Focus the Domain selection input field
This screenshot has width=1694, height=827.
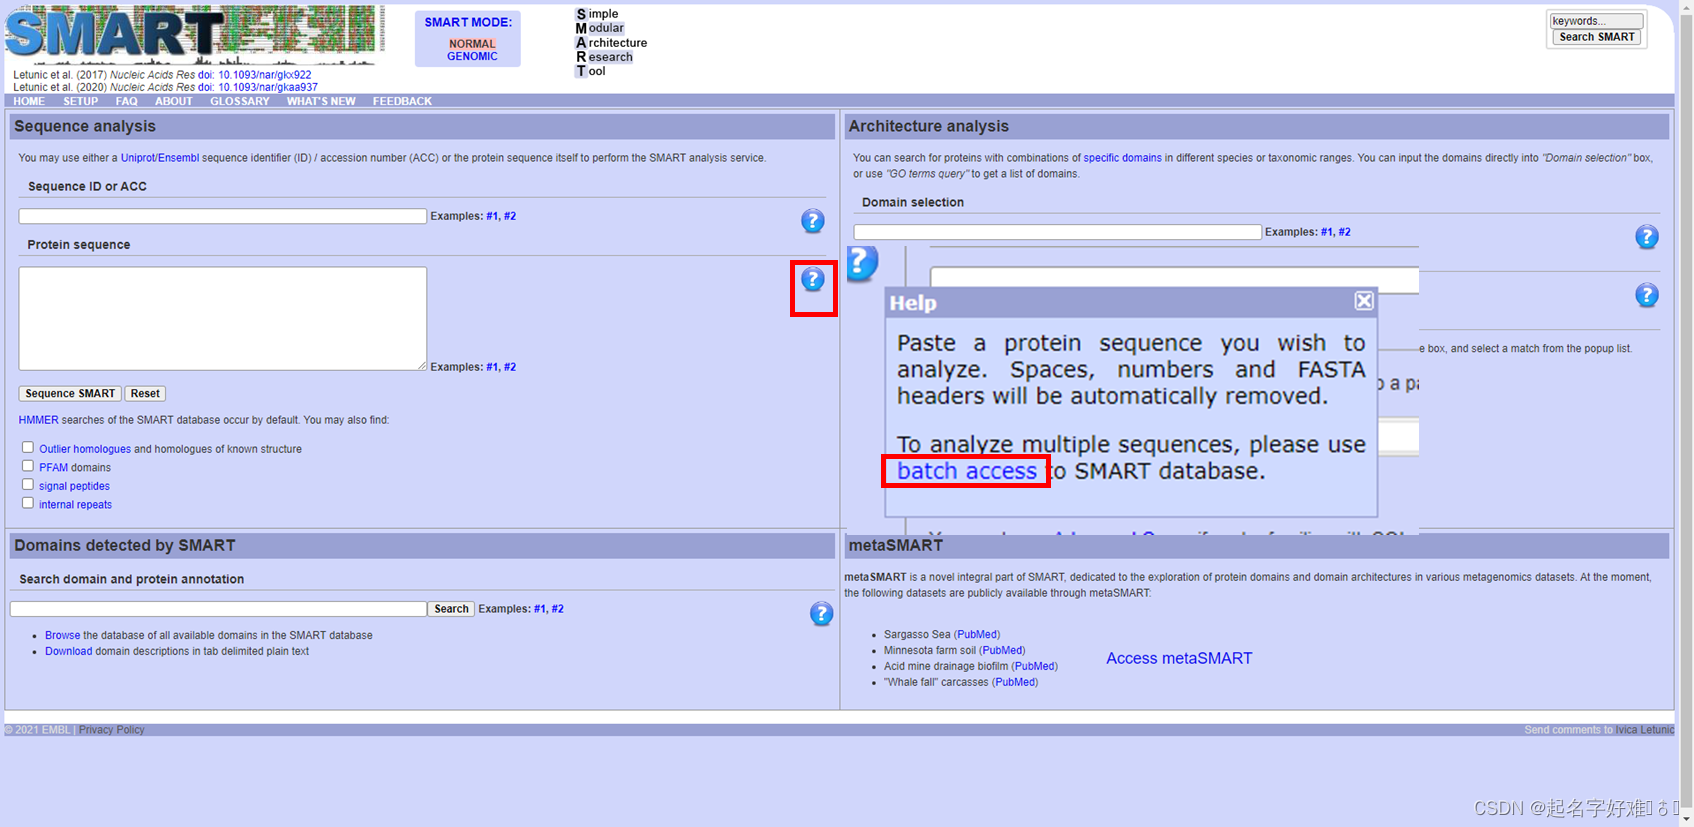pyautogui.click(x=1057, y=232)
